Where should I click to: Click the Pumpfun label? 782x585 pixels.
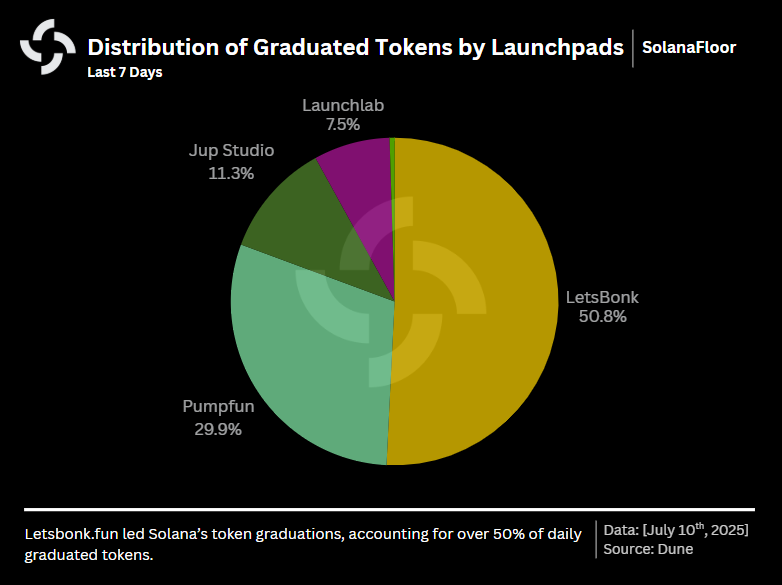click(218, 407)
